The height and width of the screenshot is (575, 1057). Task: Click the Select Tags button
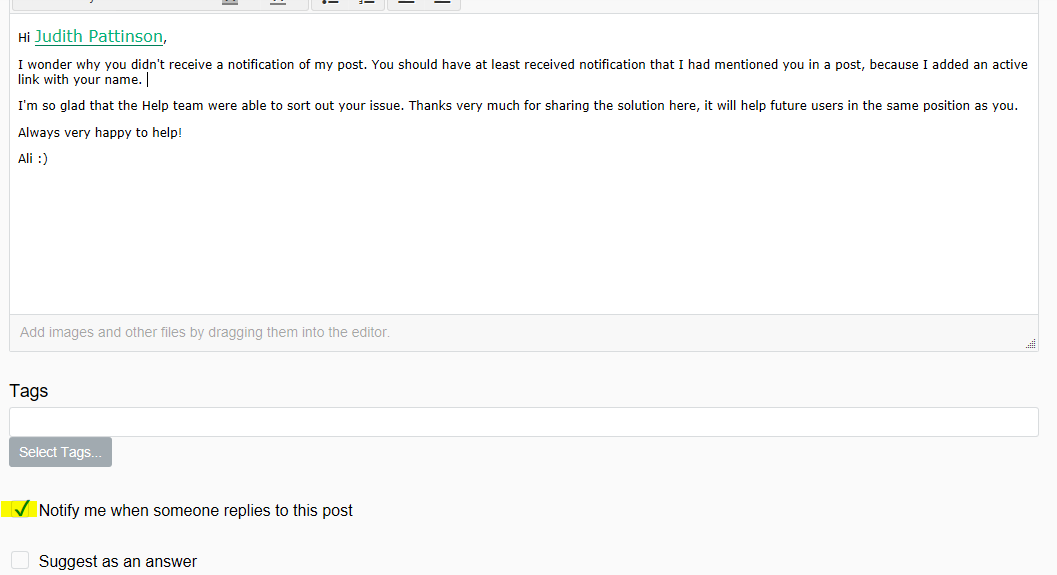click(60, 452)
